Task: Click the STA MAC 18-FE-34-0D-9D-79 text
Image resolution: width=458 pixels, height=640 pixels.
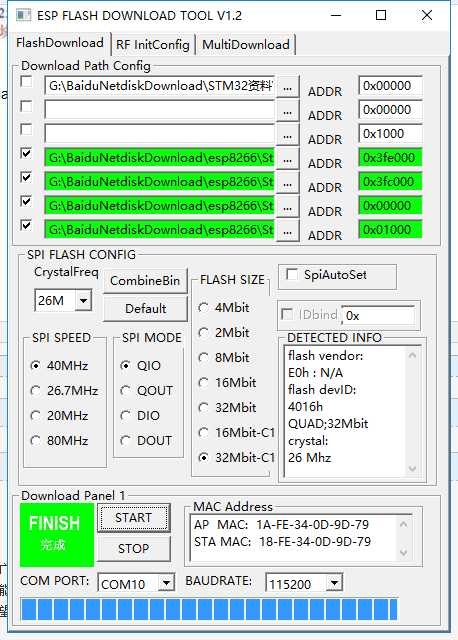Action: tap(282, 542)
